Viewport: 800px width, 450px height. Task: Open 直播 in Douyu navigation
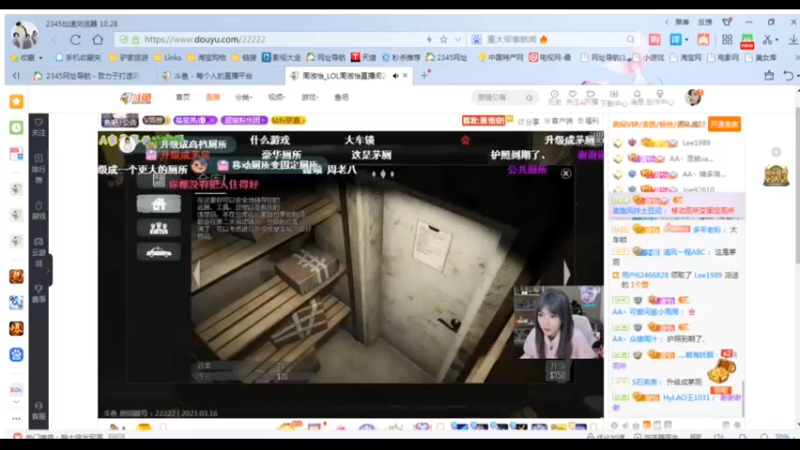pyautogui.click(x=212, y=97)
